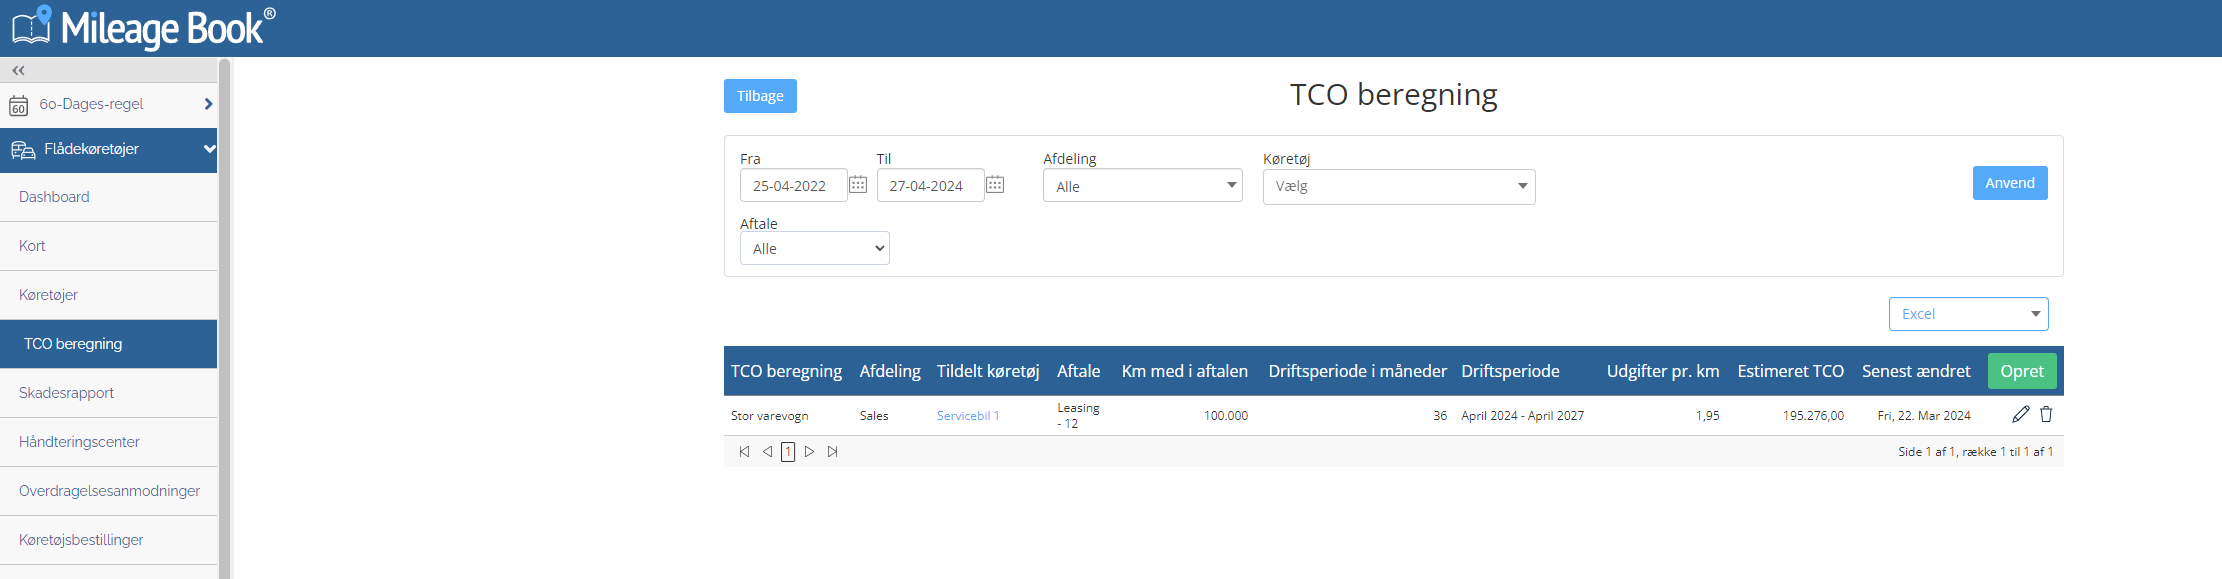Click the 100.000 km cell
The width and height of the screenshot is (2222, 579).
click(x=1226, y=416)
